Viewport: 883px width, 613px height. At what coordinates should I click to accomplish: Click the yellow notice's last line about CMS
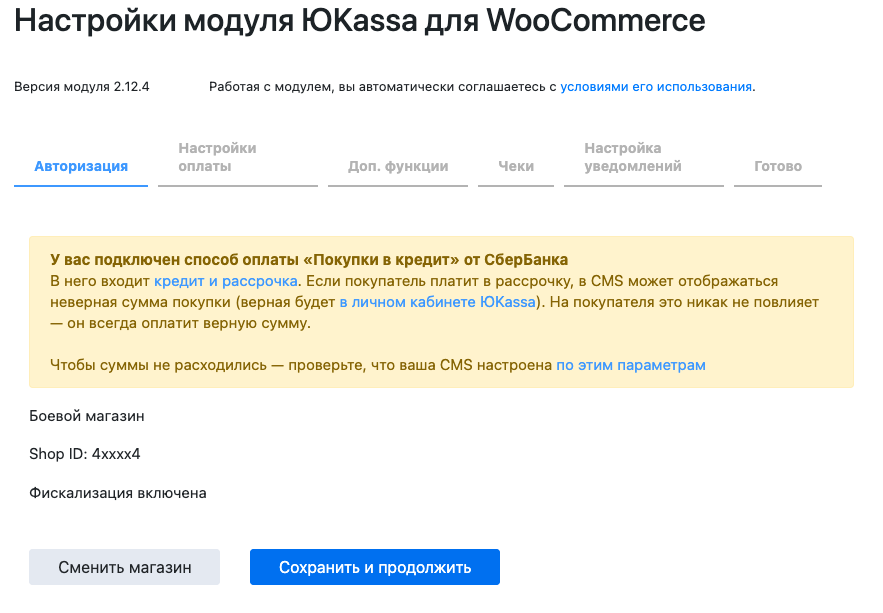[300, 365]
